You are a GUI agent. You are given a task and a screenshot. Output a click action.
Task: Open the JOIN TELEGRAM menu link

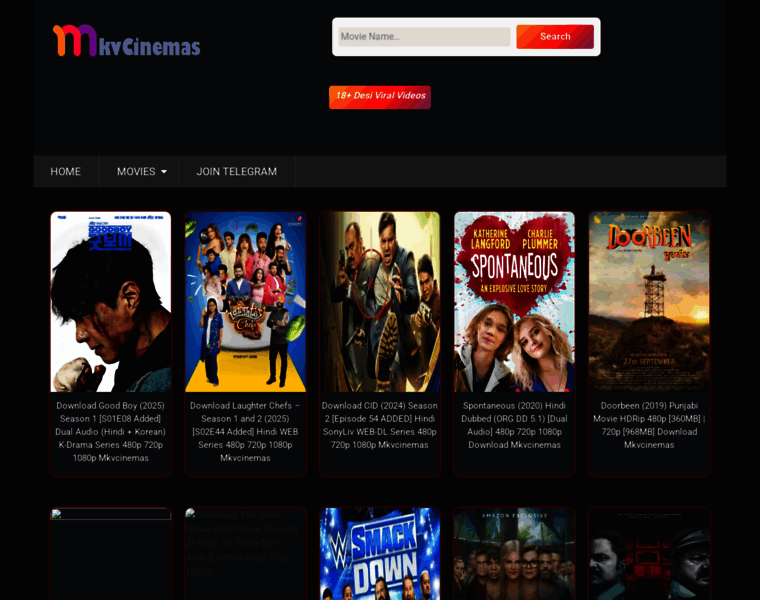[237, 172]
